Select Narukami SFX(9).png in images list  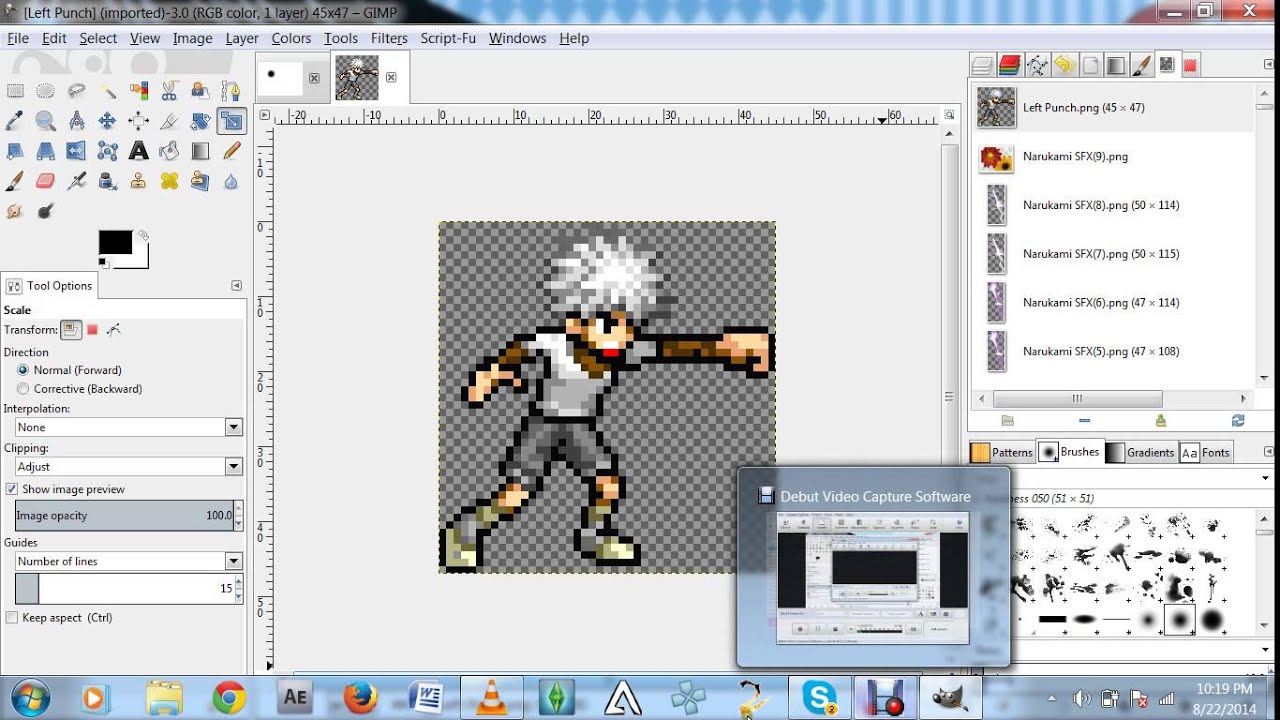point(1114,157)
